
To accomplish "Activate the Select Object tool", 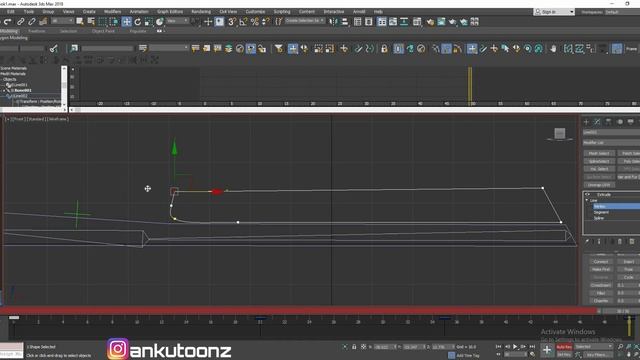I will pos(80,22).
